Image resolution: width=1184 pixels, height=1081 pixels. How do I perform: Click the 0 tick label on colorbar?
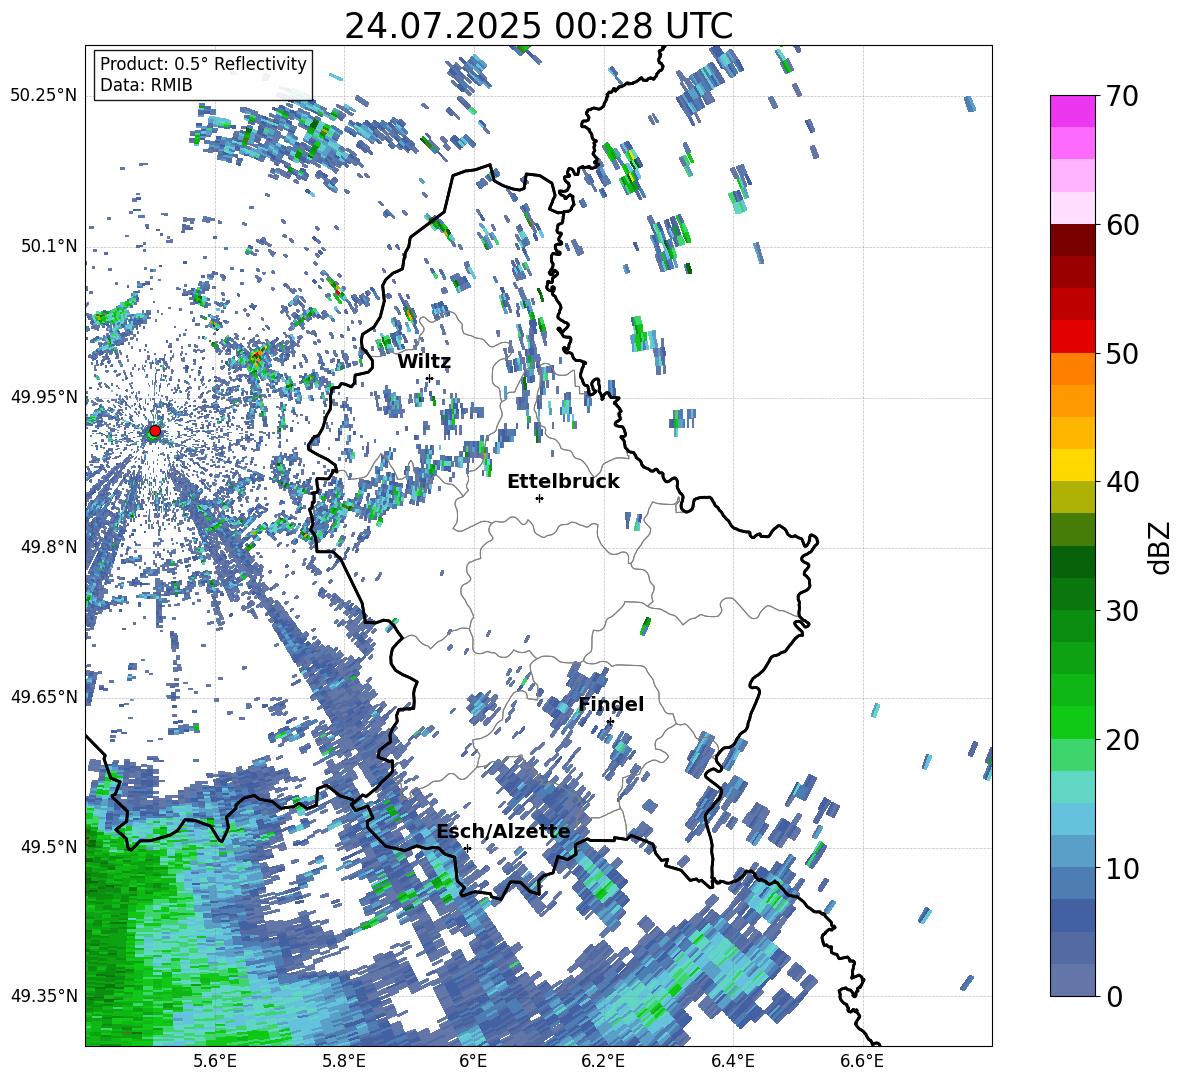coord(1114,996)
